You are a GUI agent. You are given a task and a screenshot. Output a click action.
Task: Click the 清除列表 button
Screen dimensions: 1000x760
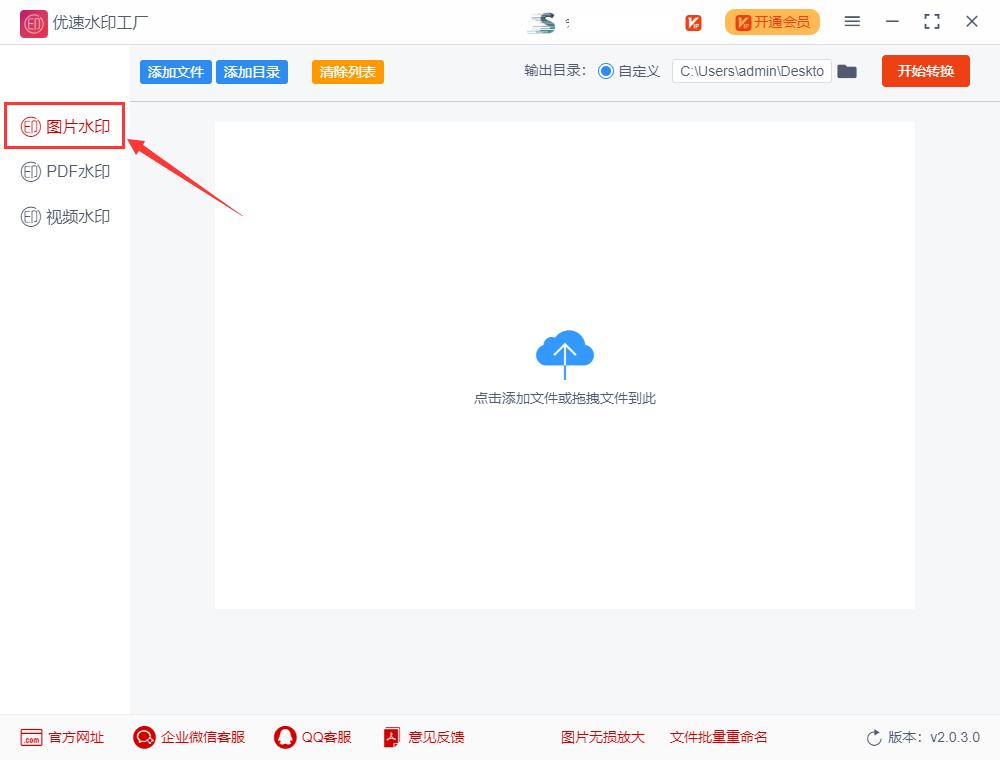(x=347, y=71)
